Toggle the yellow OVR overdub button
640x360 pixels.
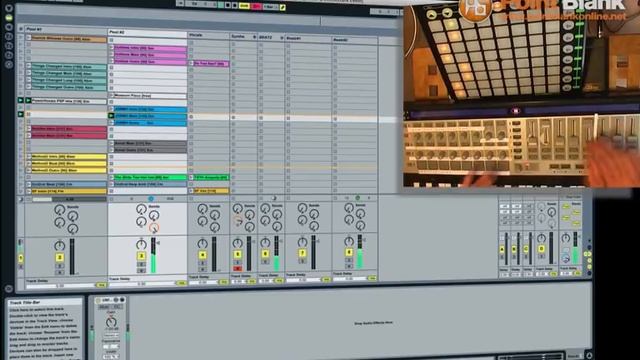(x=244, y=6)
